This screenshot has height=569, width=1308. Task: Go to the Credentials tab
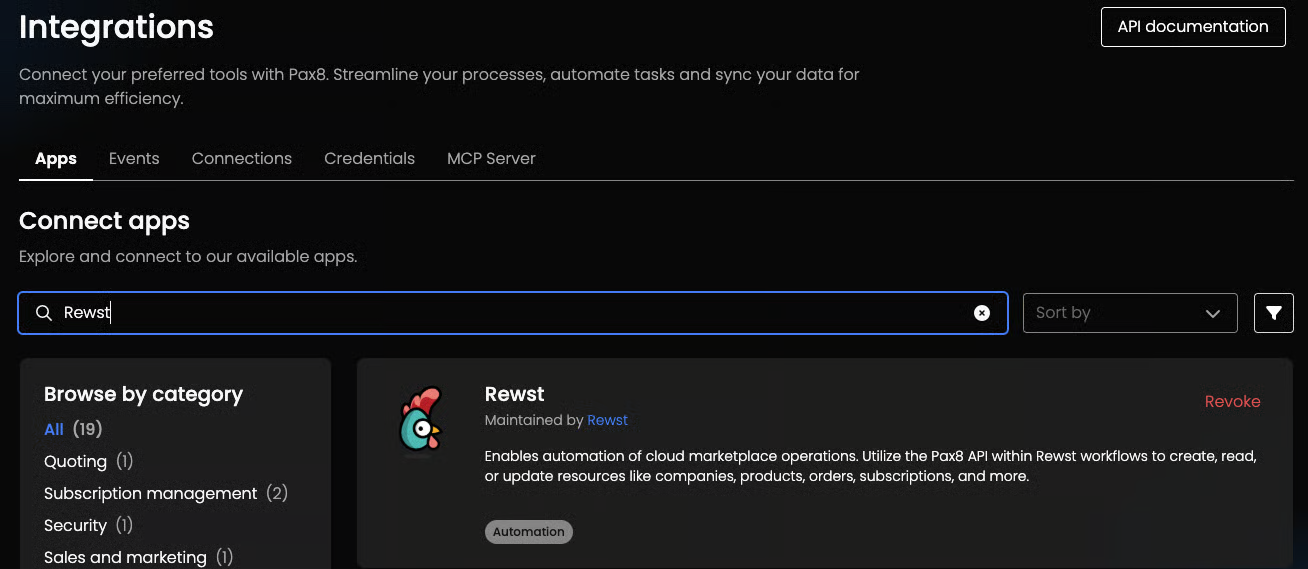tap(369, 158)
